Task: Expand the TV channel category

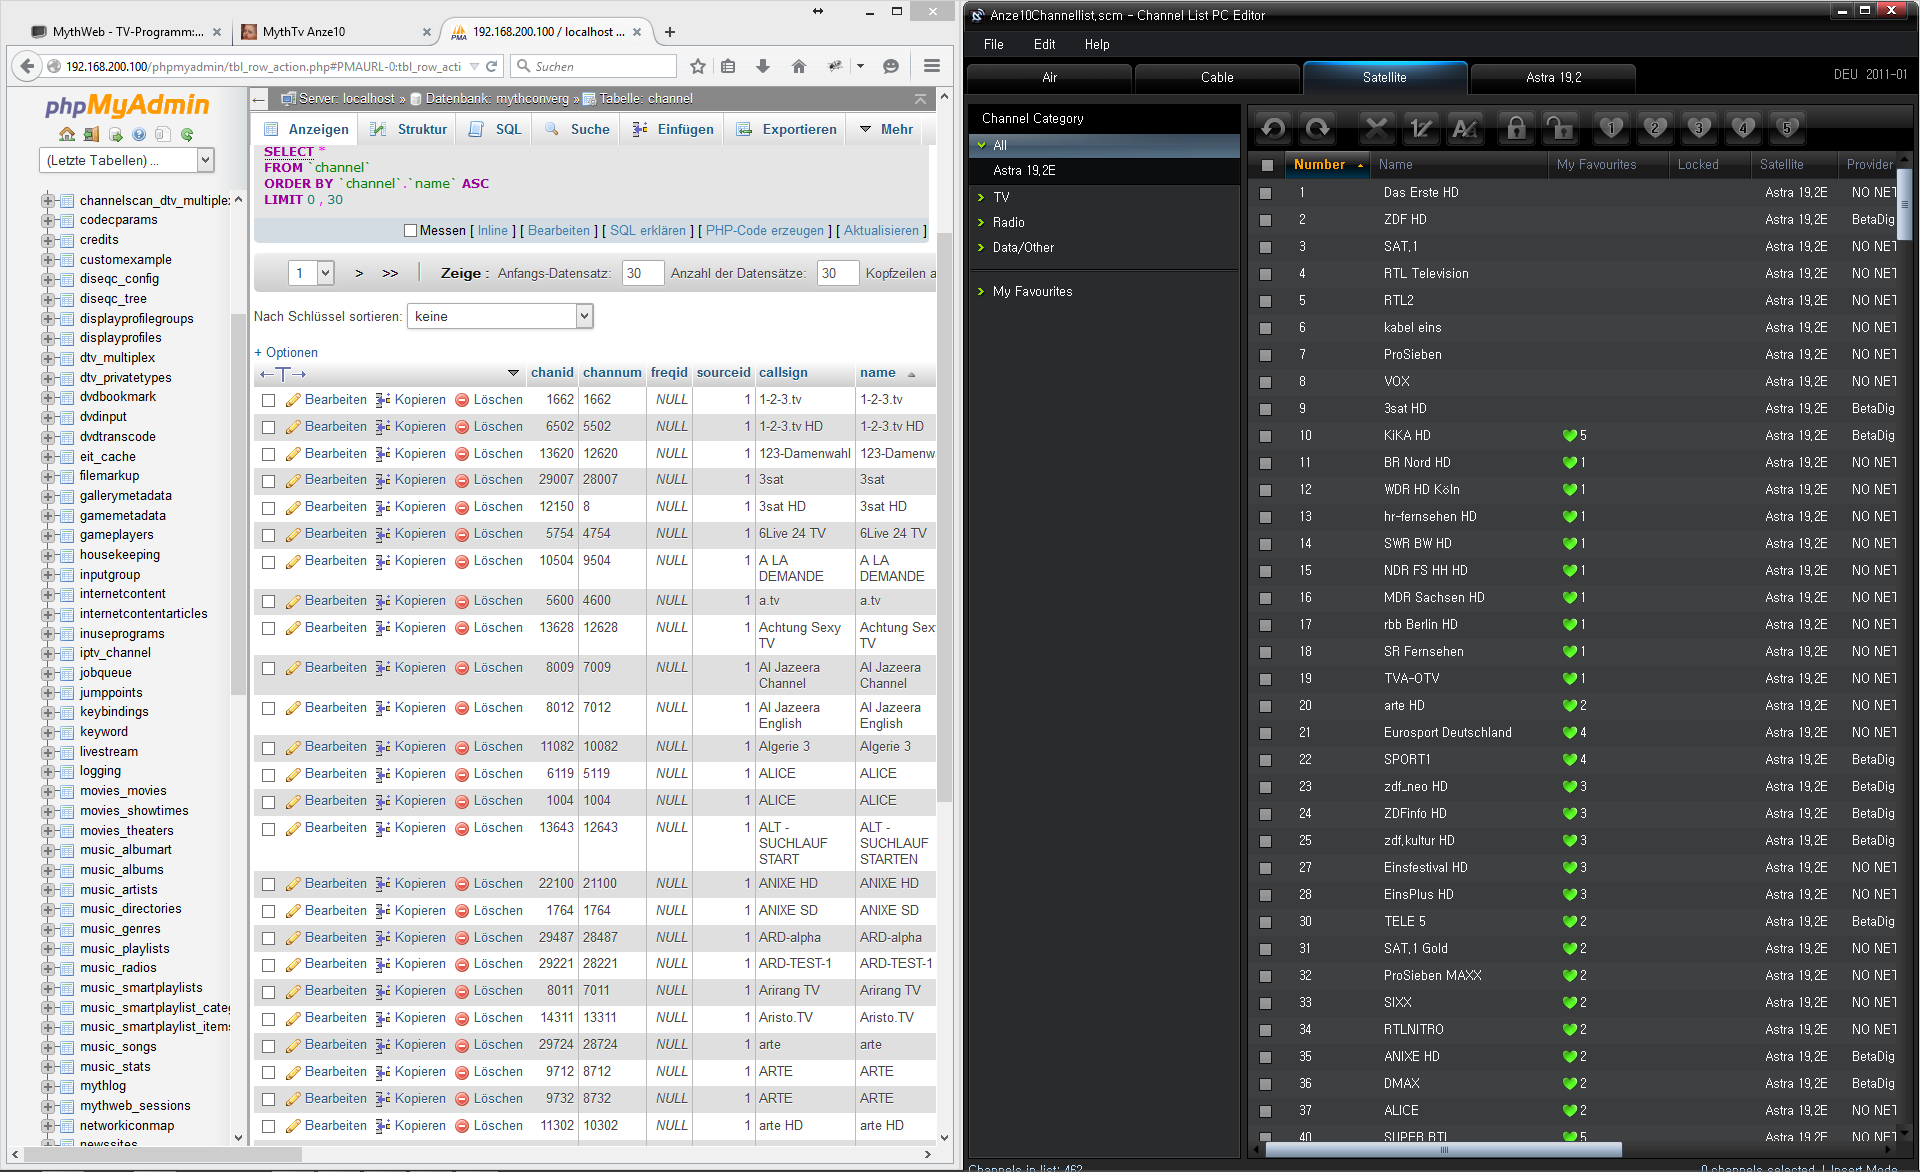Action: pos(981,197)
